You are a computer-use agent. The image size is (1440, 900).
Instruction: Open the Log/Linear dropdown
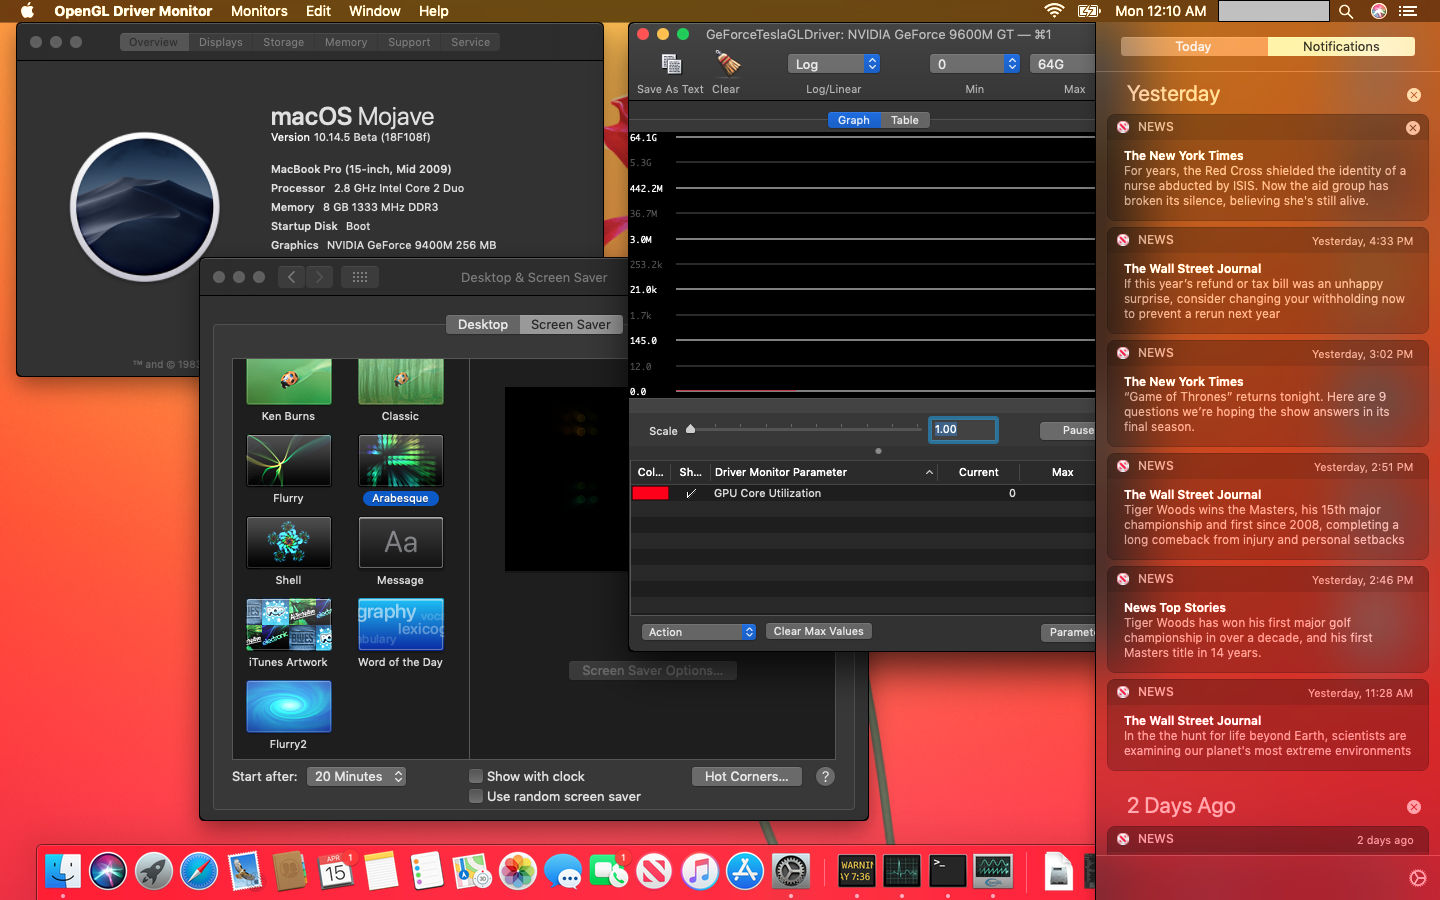click(834, 64)
